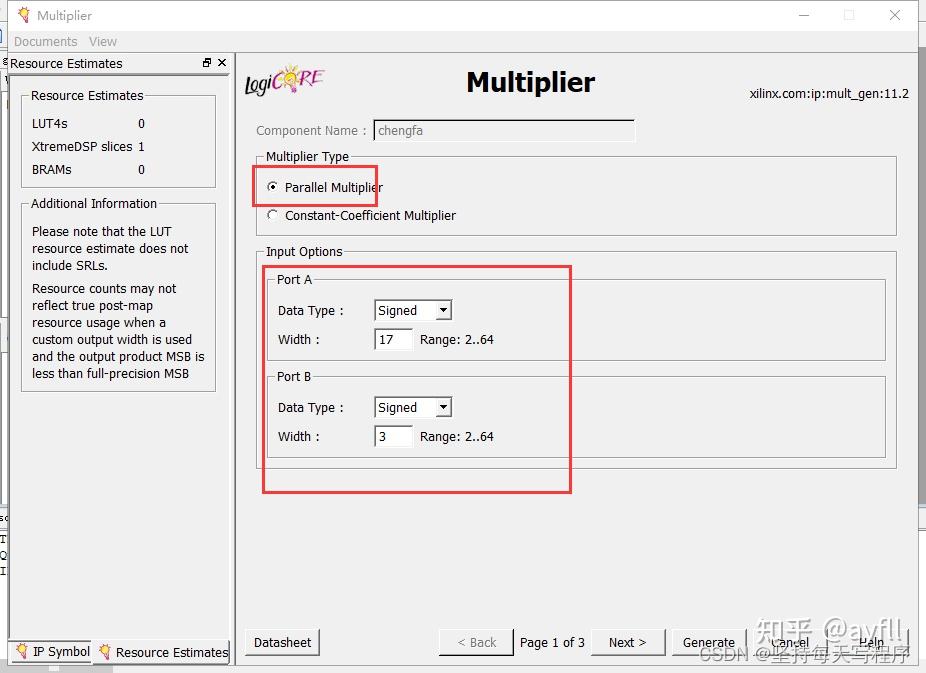
Task: Switch to the IP Symbol tab
Action: [x=56, y=652]
